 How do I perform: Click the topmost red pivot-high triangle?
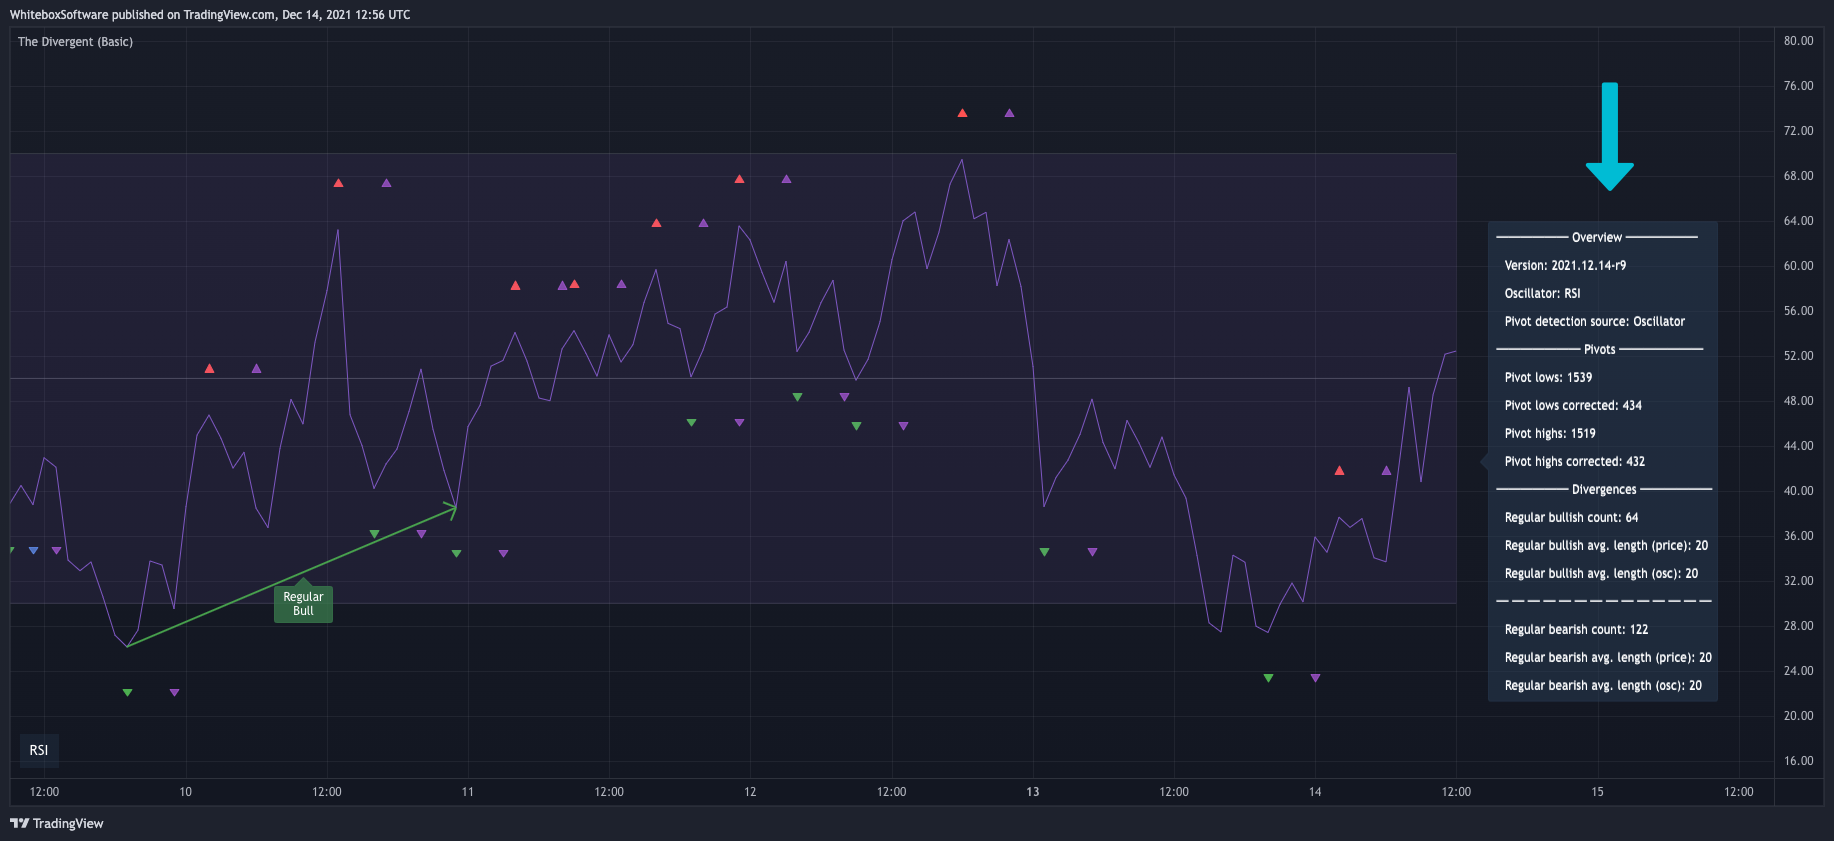coord(962,113)
